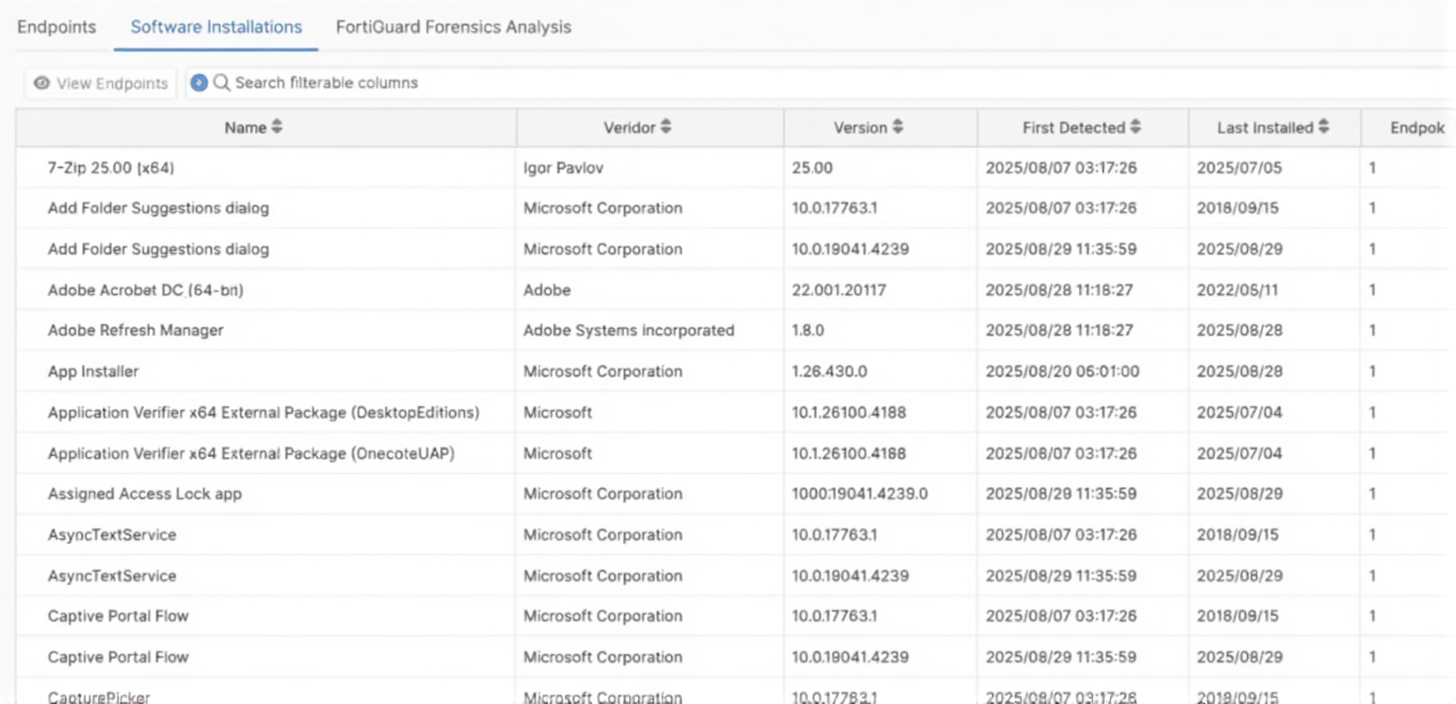Viewport: 1456px width, 704px height.
Task: Click the sort icon beside Vendor column
Action: (x=666, y=128)
